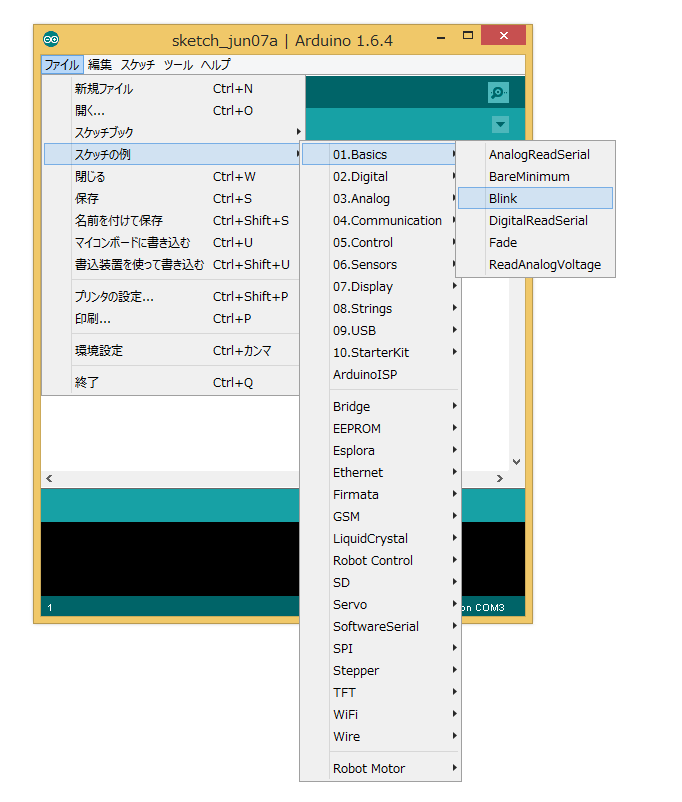The height and width of the screenshot is (802, 682).
Task: Open Servo library examples
Action: pyautogui.click(x=381, y=605)
